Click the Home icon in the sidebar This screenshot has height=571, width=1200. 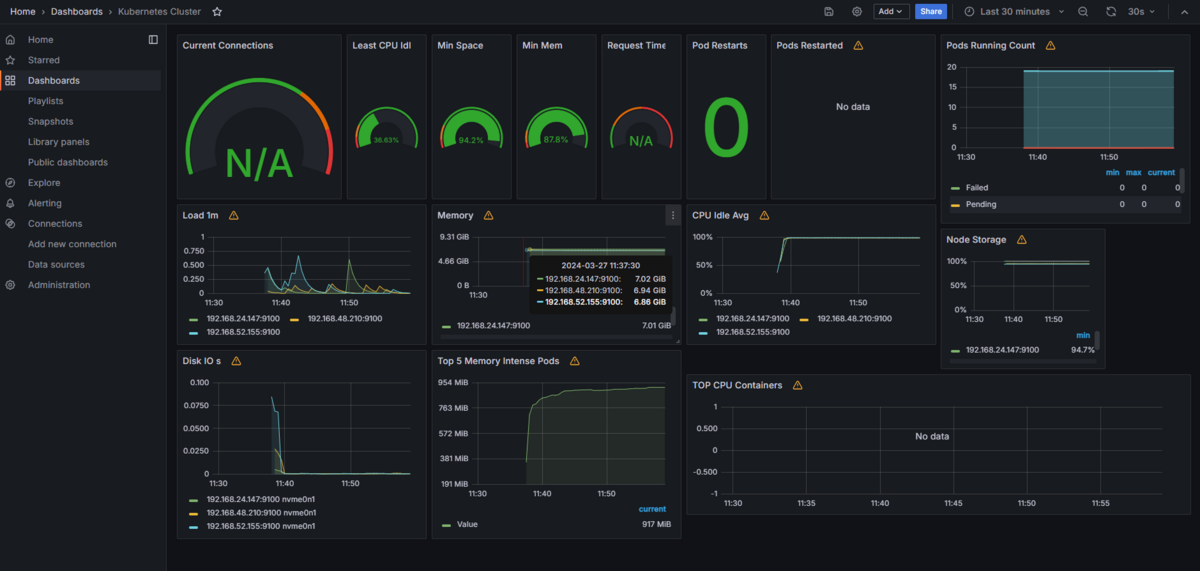pos(10,40)
